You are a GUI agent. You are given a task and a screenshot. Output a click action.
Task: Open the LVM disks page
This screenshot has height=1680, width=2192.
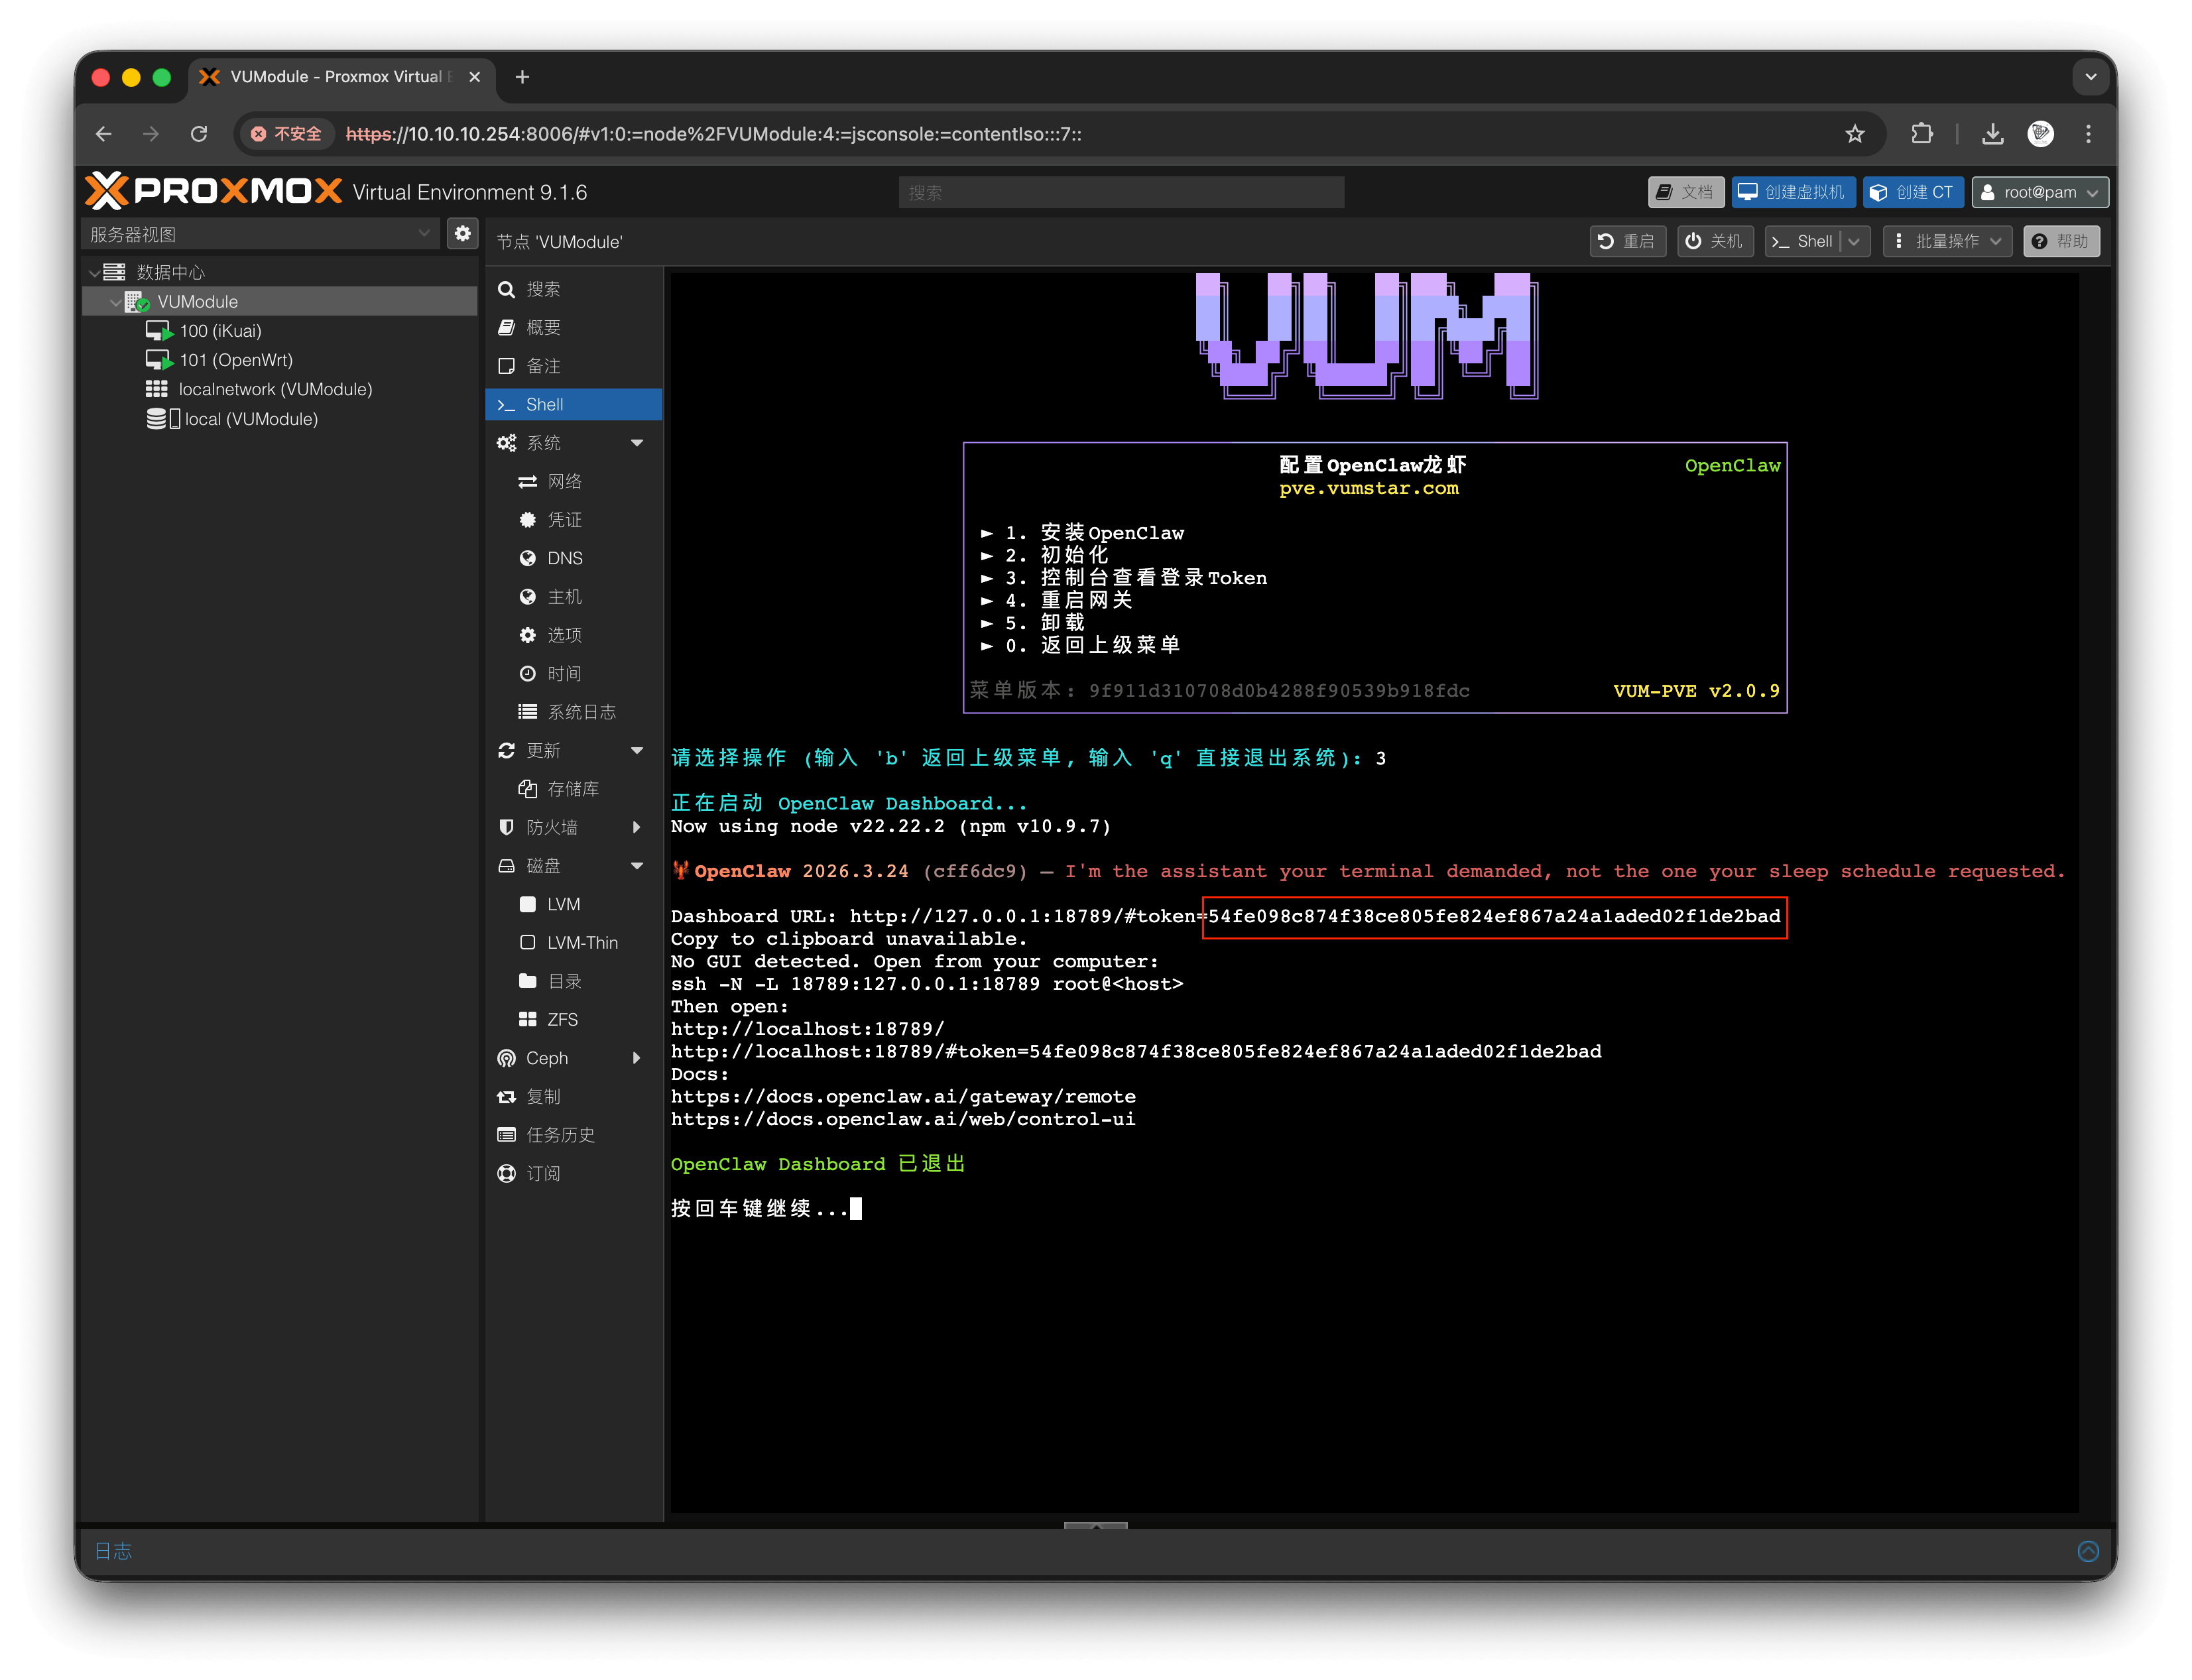[x=574, y=905]
